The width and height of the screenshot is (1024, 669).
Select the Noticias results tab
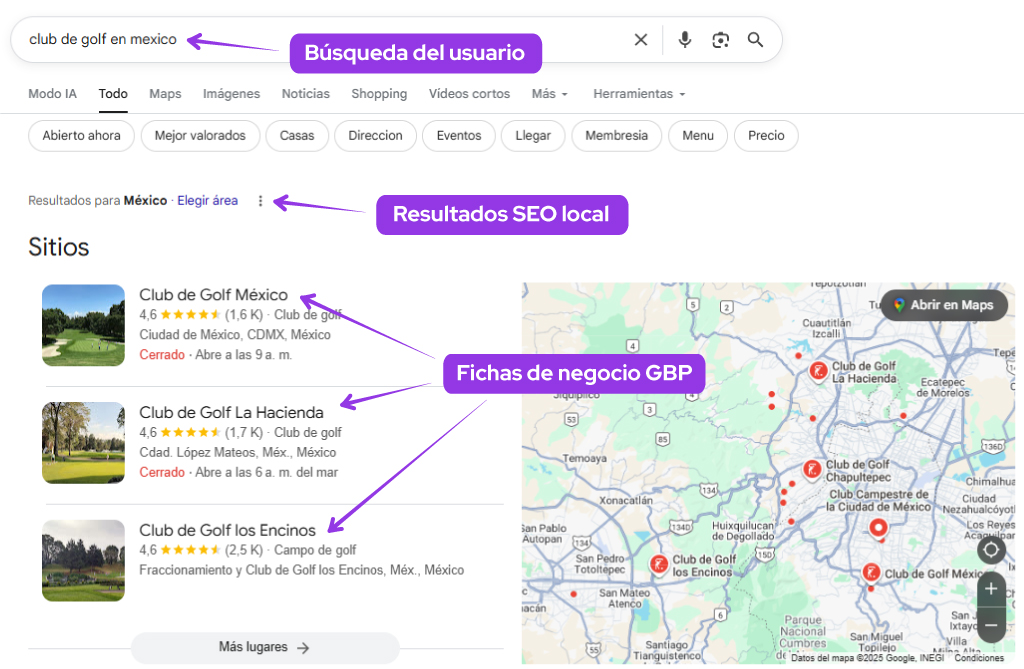pos(305,93)
